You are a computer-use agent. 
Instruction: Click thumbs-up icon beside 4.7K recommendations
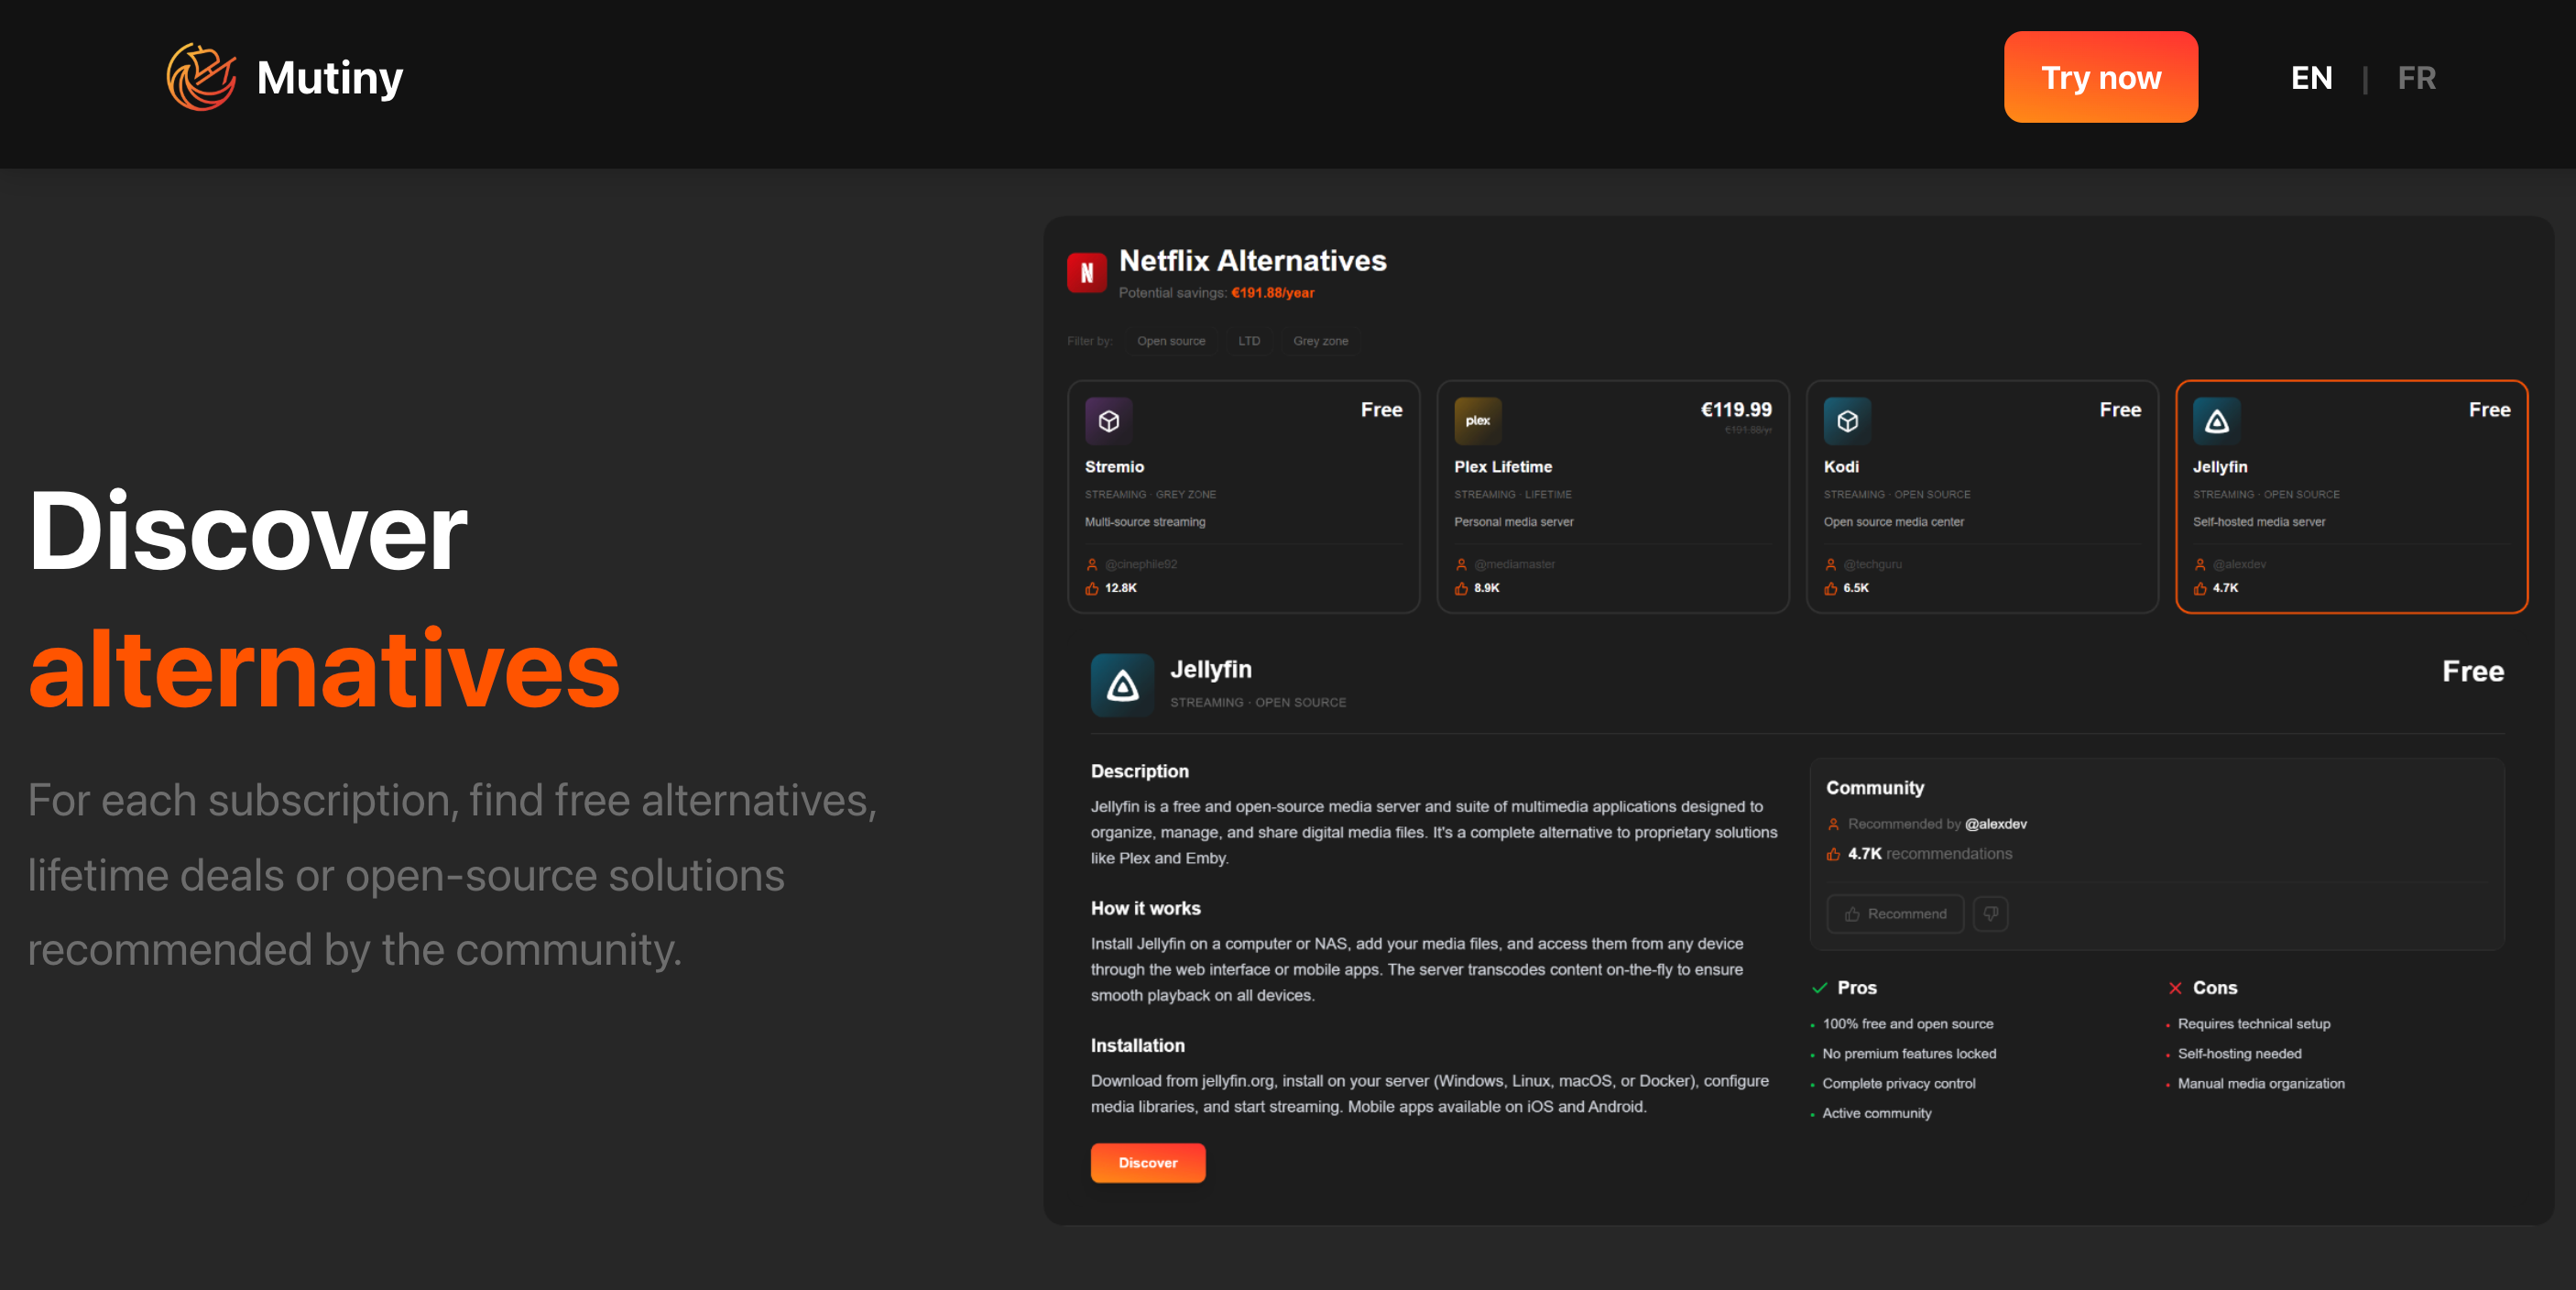pyautogui.click(x=1833, y=854)
